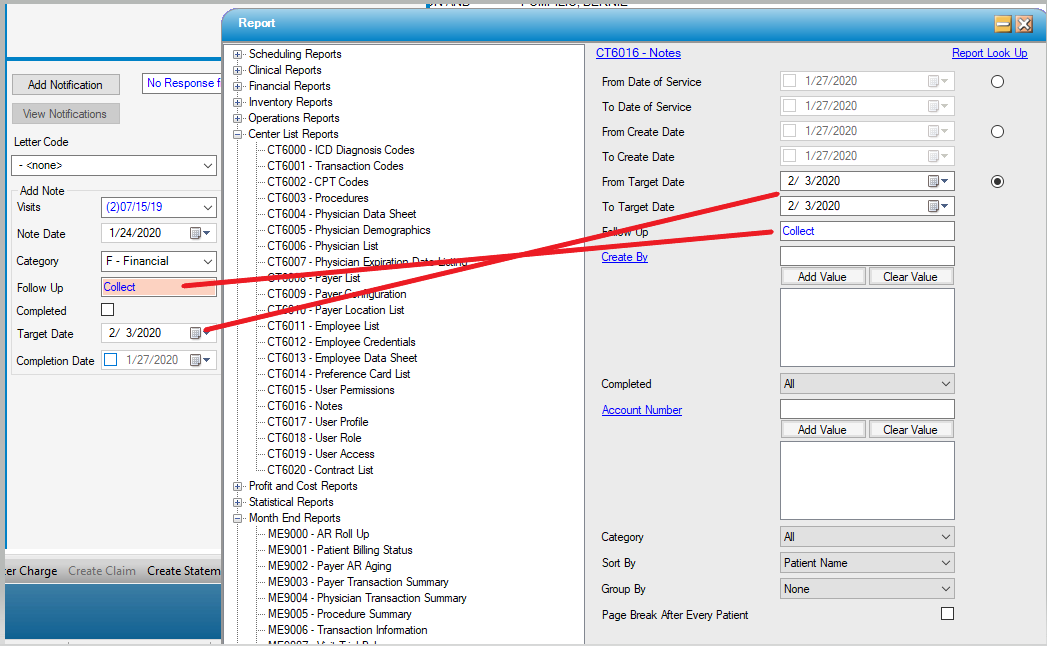Check the Completed checkbox in Add Note

click(108, 311)
